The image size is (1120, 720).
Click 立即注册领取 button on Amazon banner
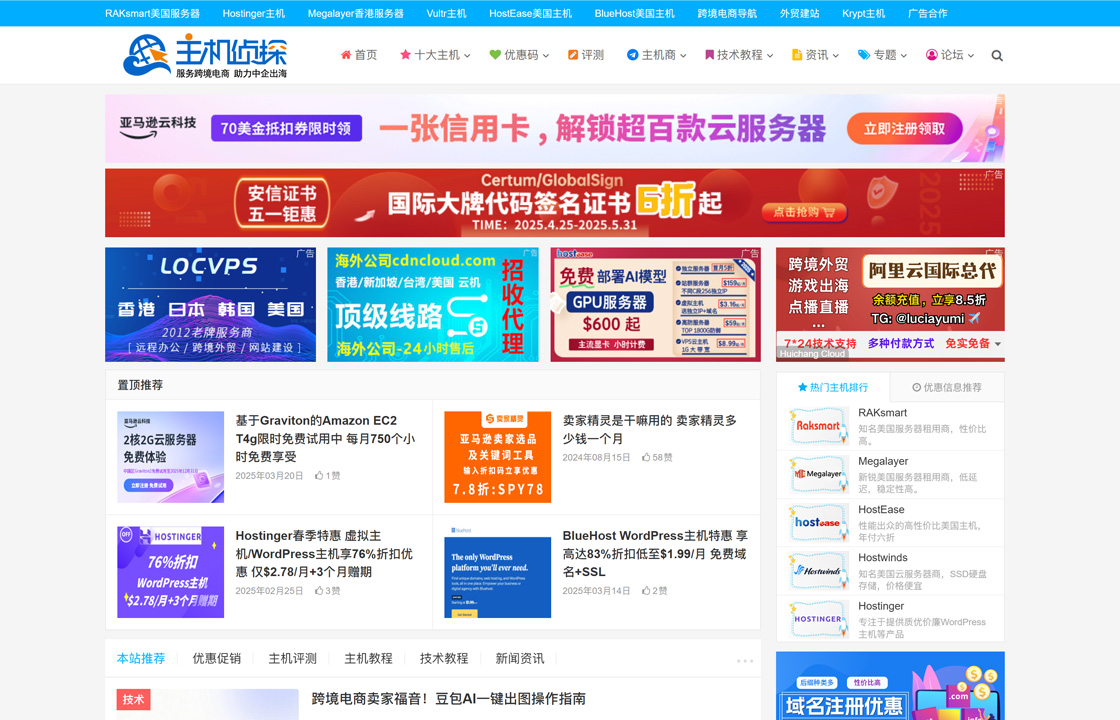pos(904,129)
